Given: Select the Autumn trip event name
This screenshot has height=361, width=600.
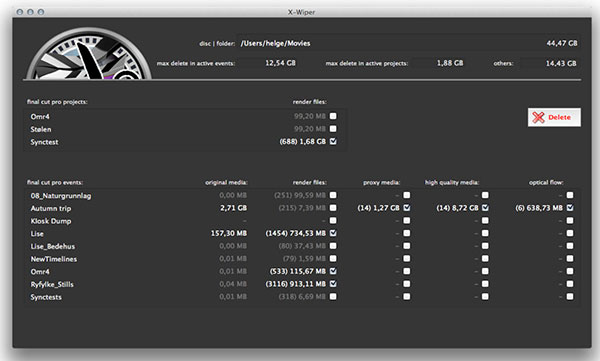Looking at the screenshot, I should [51, 209].
